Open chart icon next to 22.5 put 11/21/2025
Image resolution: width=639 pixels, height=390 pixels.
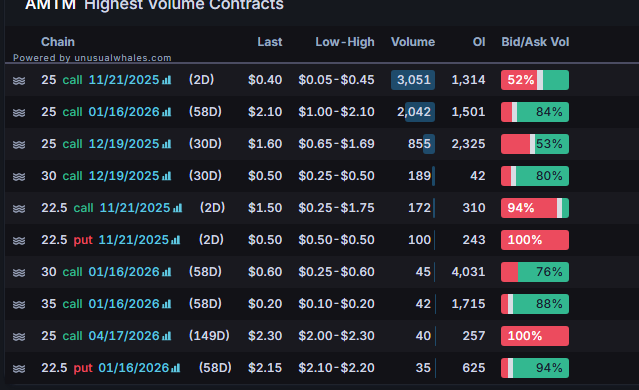[x=176, y=240]
